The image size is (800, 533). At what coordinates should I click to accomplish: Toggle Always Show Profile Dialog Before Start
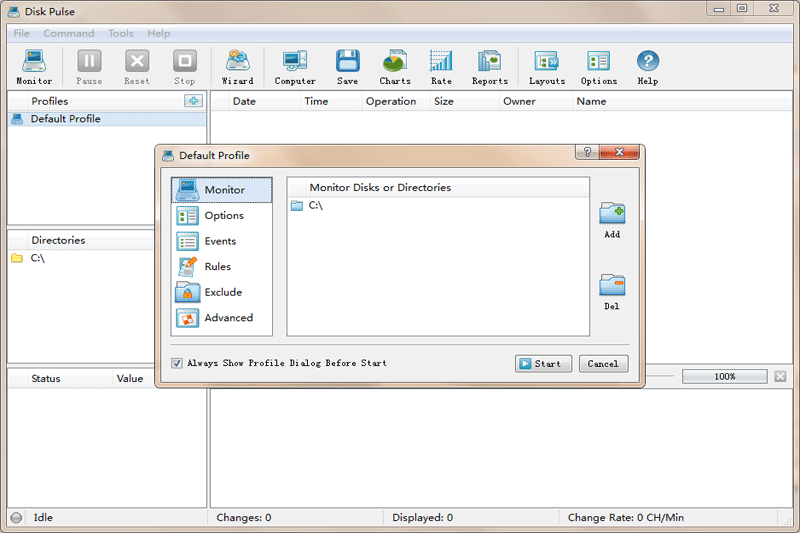(177, 363)
